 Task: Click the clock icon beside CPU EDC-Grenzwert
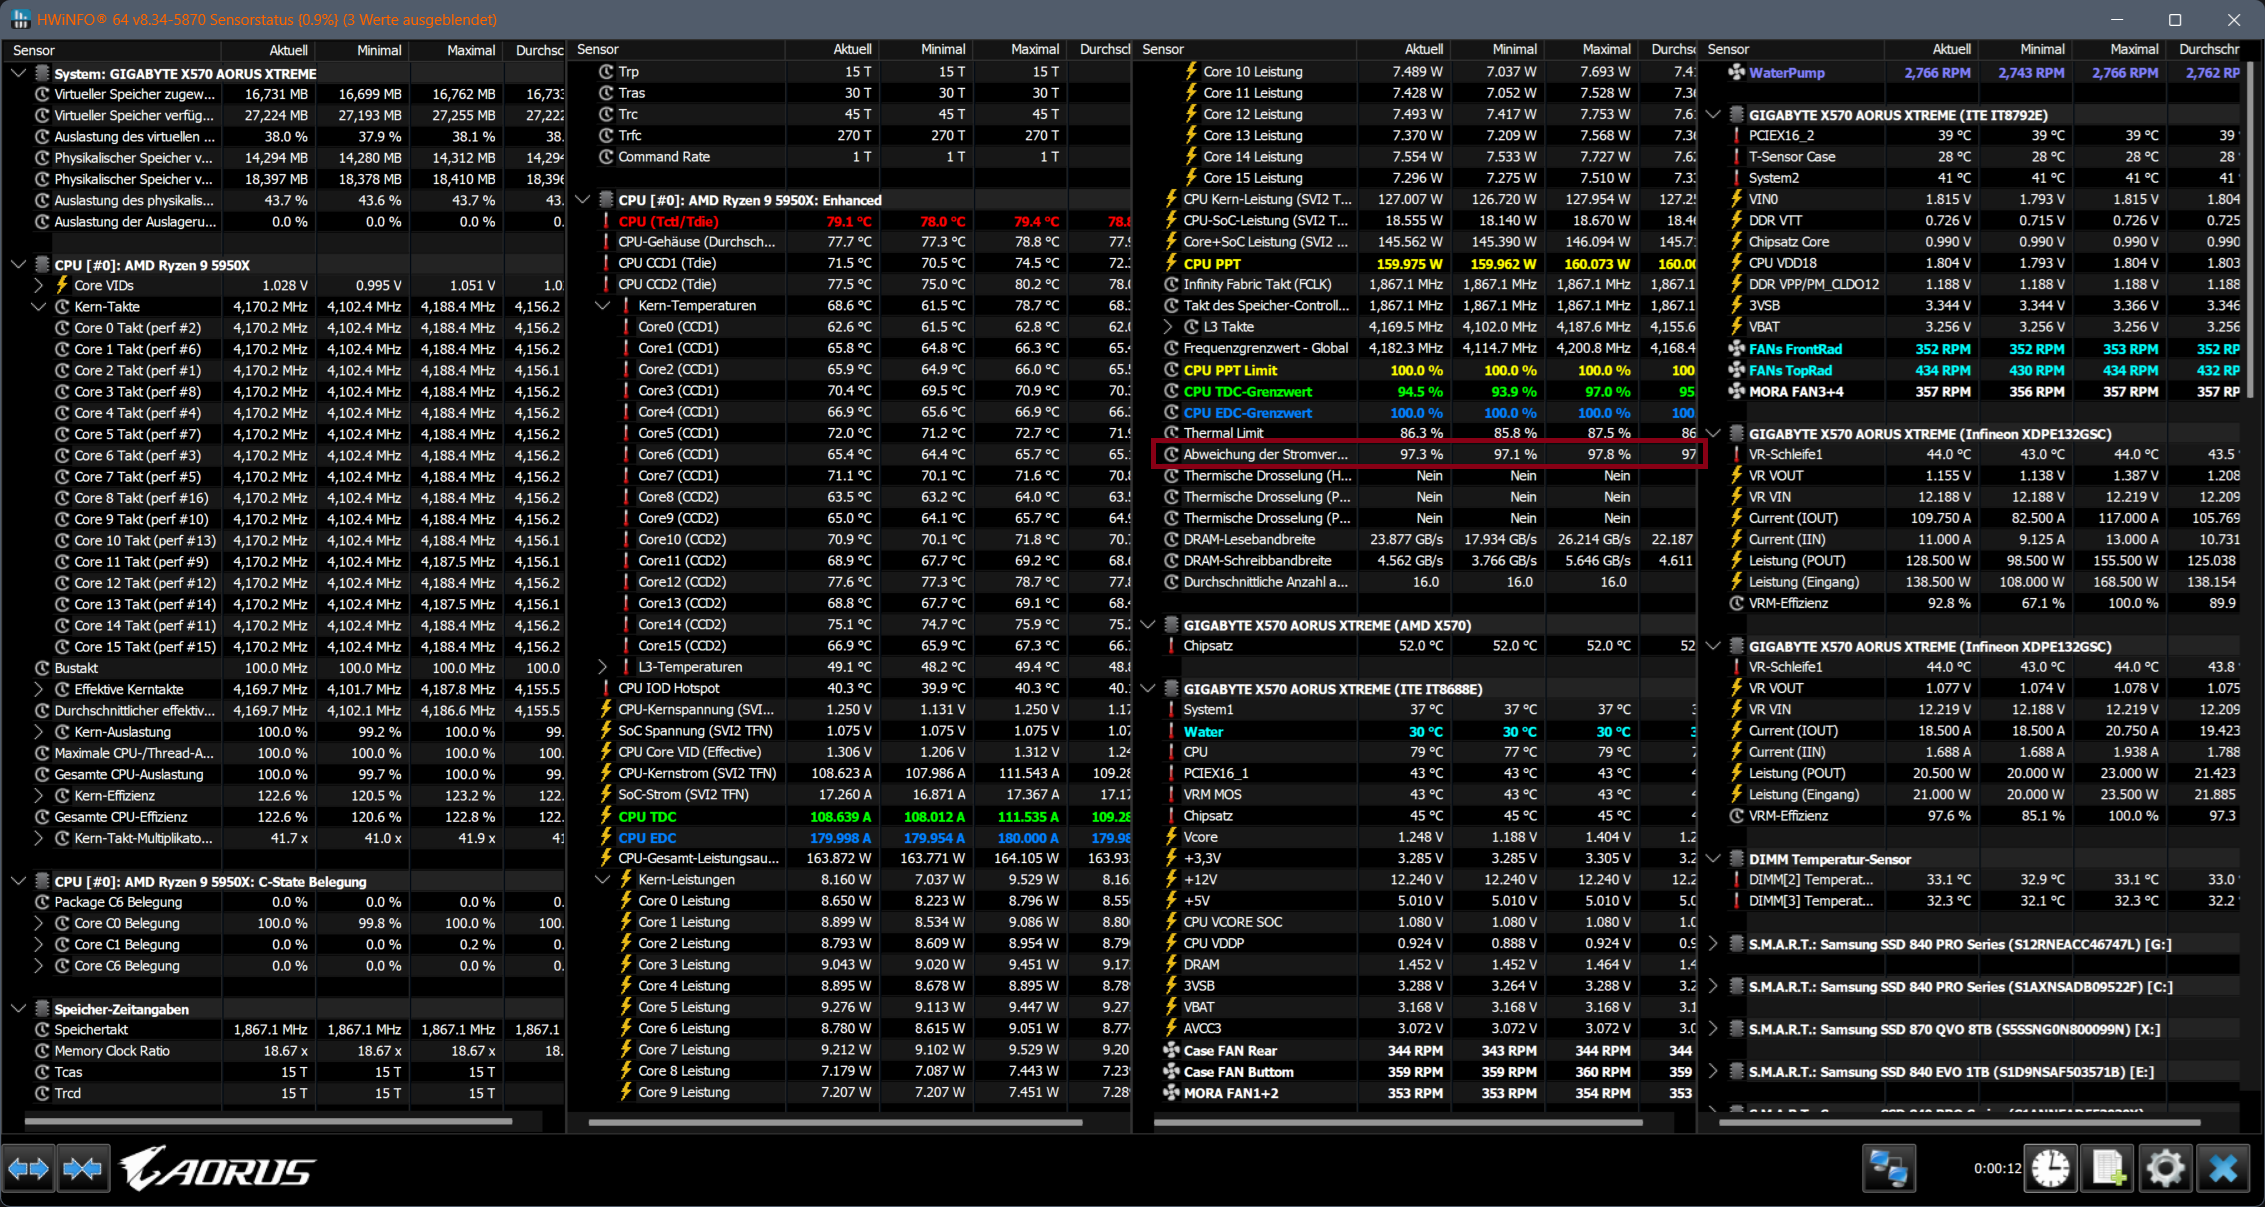tap(1172, 413)
